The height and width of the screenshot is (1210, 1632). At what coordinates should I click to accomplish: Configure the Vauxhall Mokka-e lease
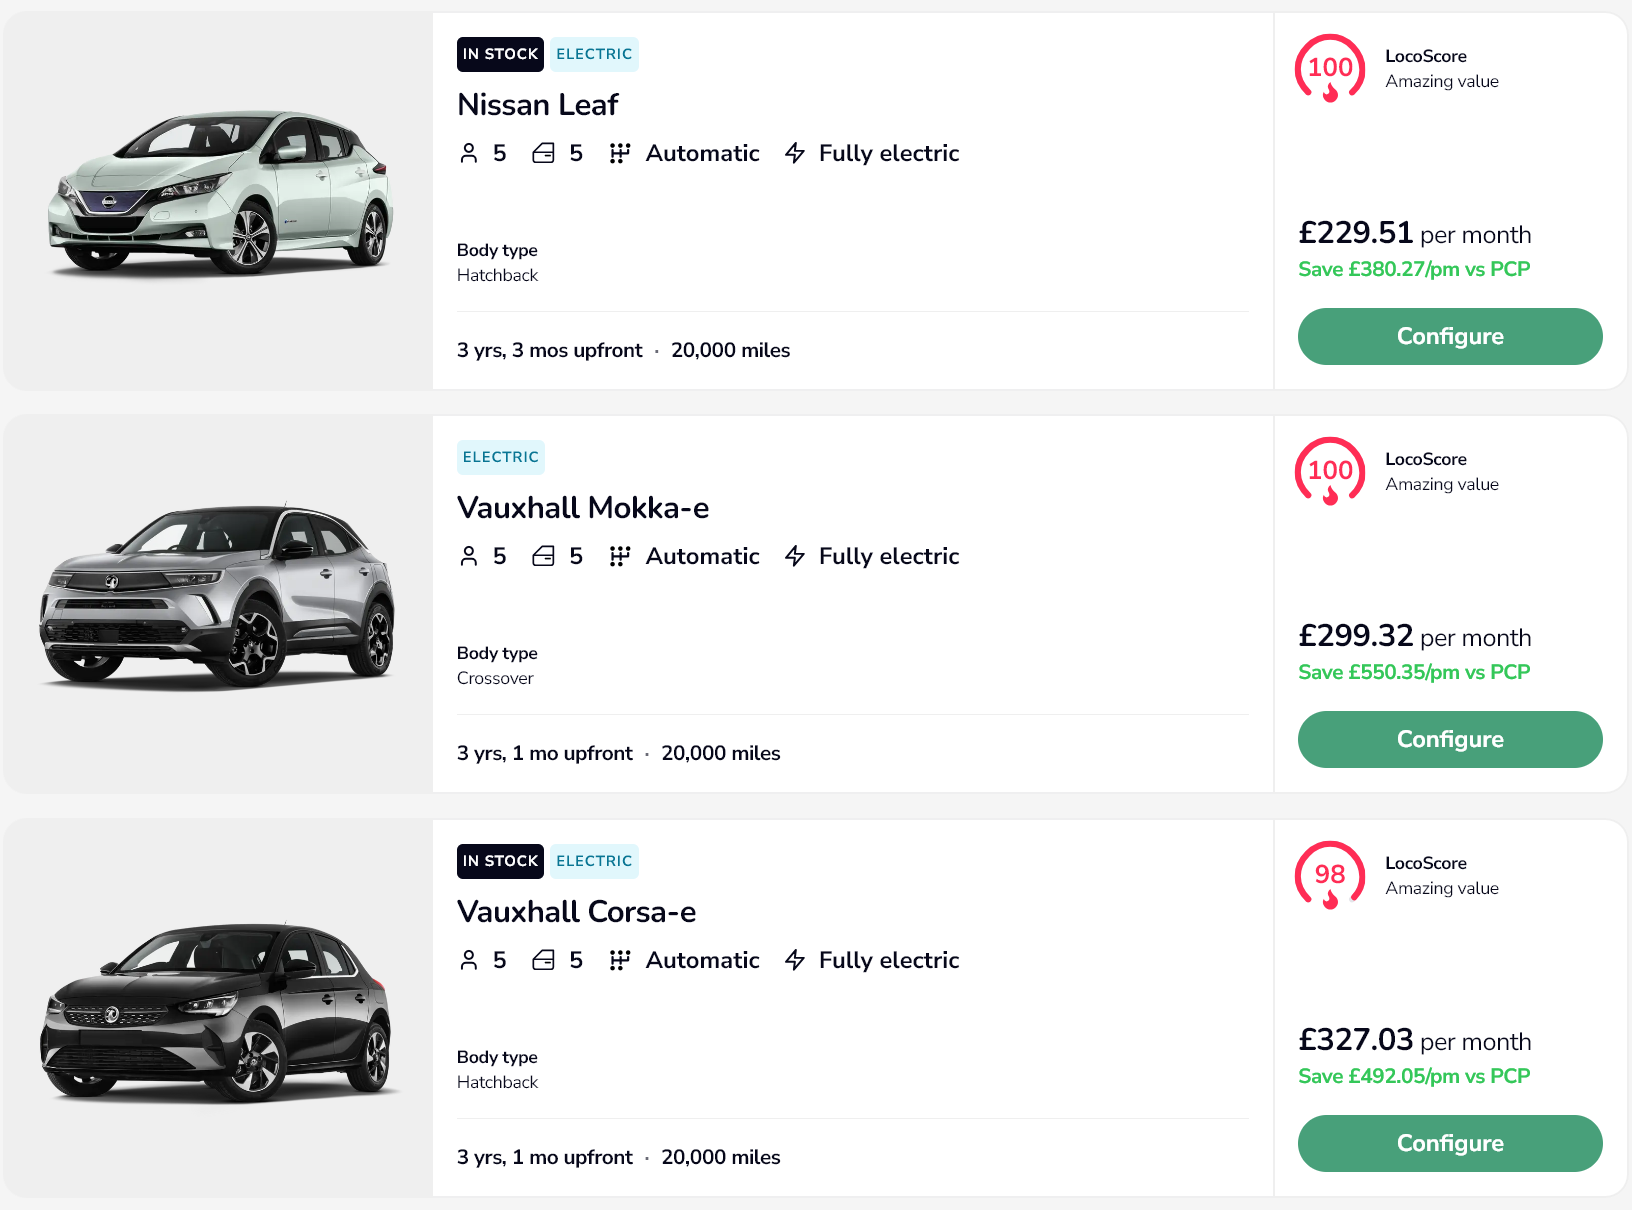coord(1449,739)
